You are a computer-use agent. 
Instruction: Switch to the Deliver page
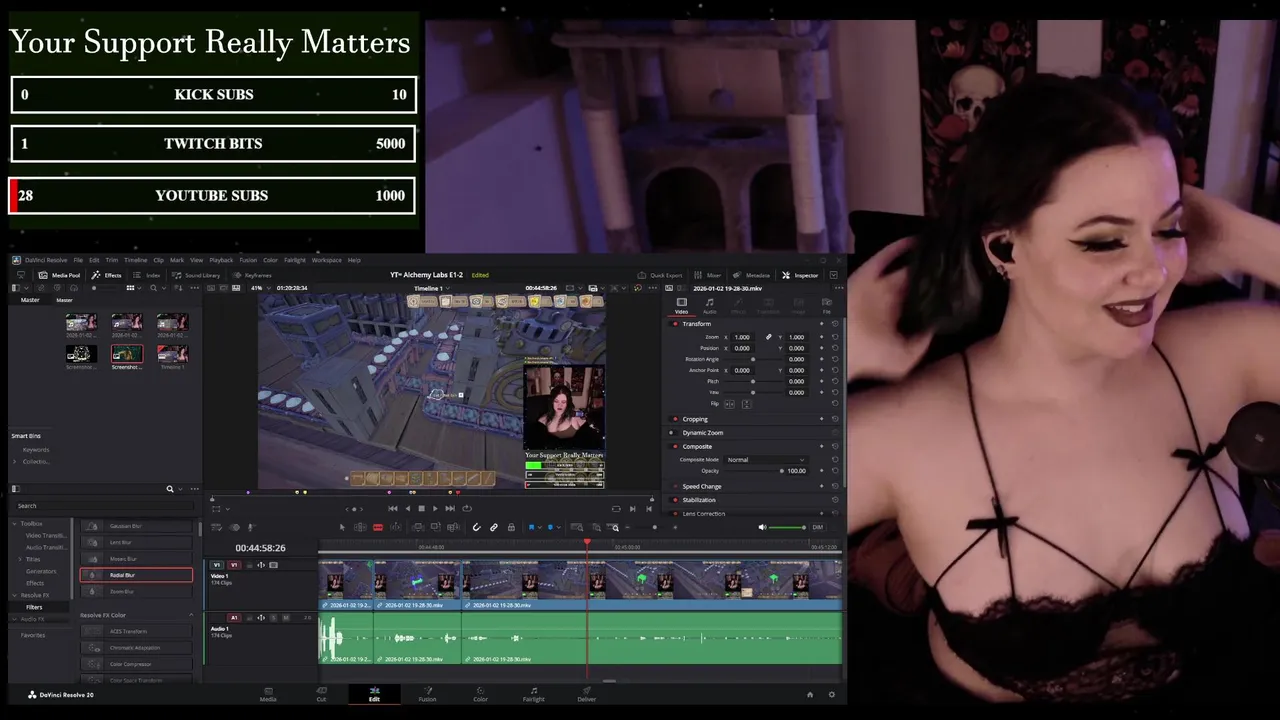587,693
